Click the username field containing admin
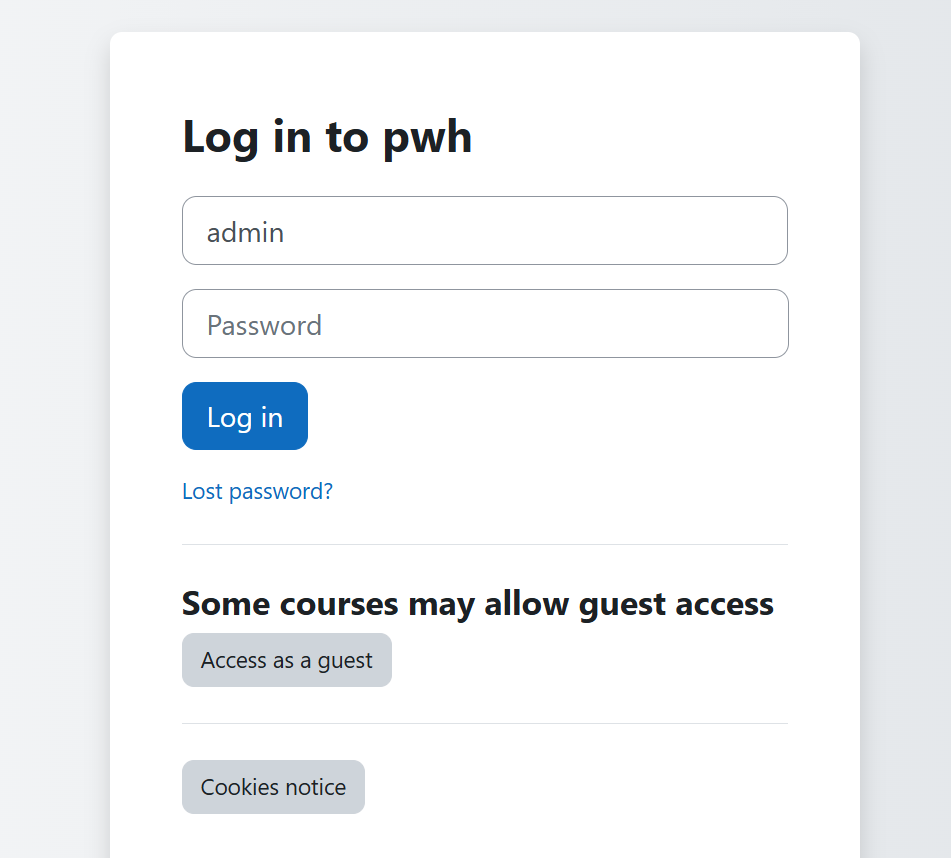Screen dimensions: 951x858 [x=485, y=230]
